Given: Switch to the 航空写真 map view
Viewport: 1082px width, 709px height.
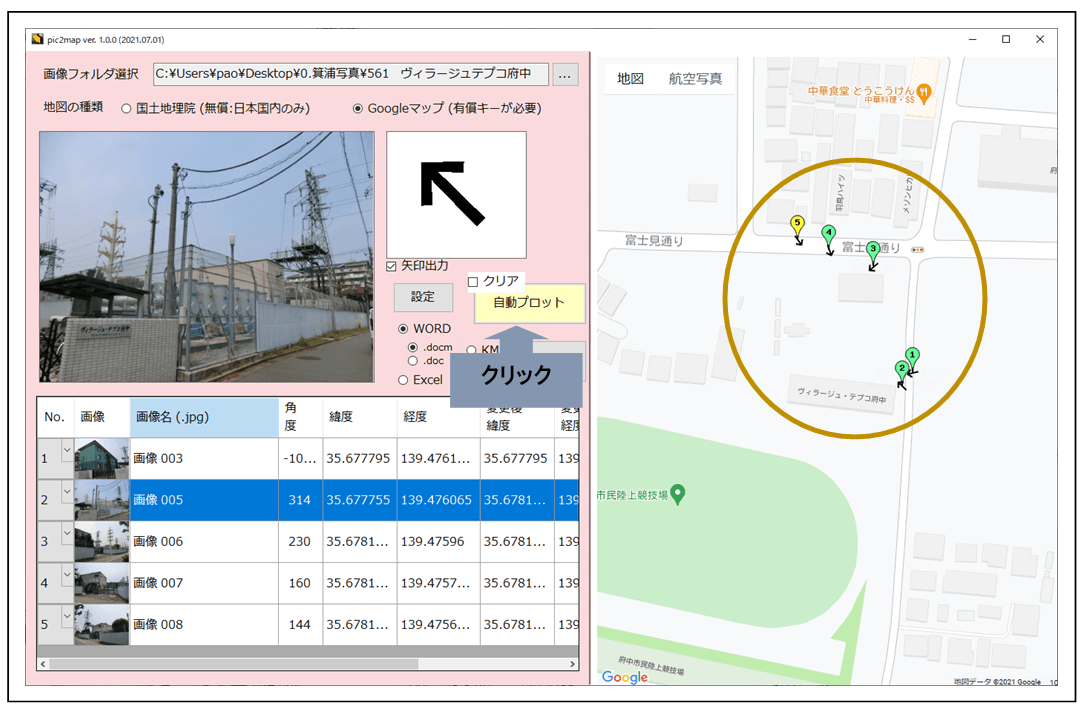Looking at the screenshot, I should (695, 79).
